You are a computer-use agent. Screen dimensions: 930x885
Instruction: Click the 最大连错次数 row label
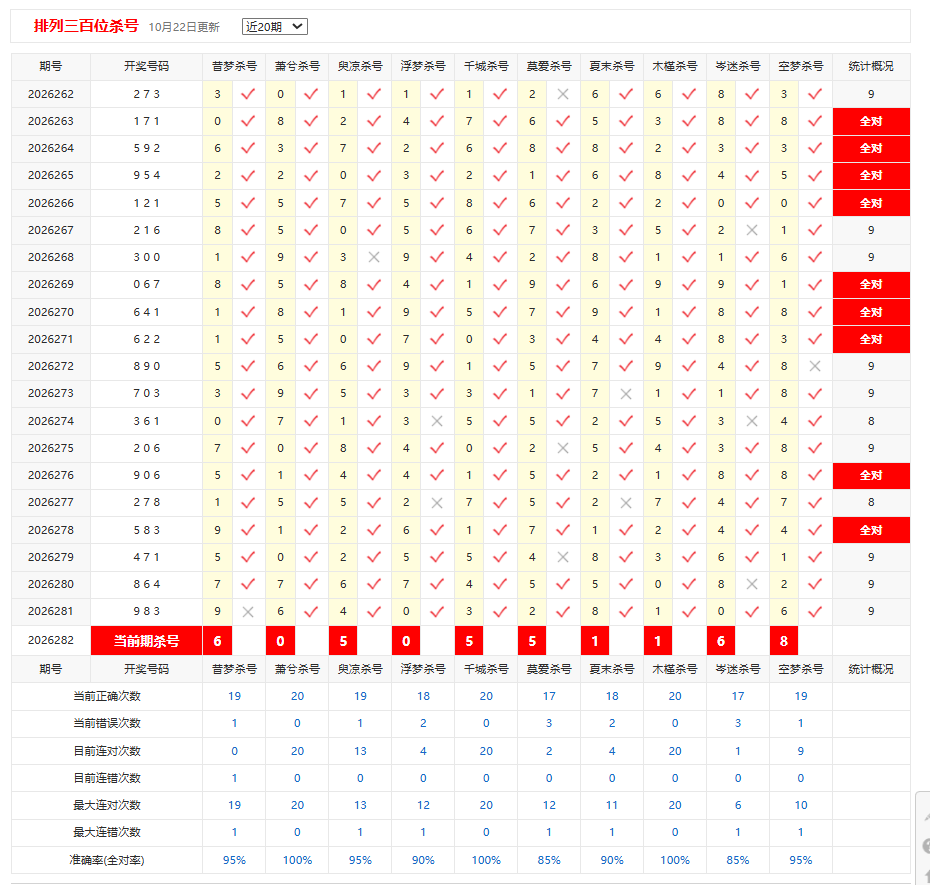click(107, 832)
